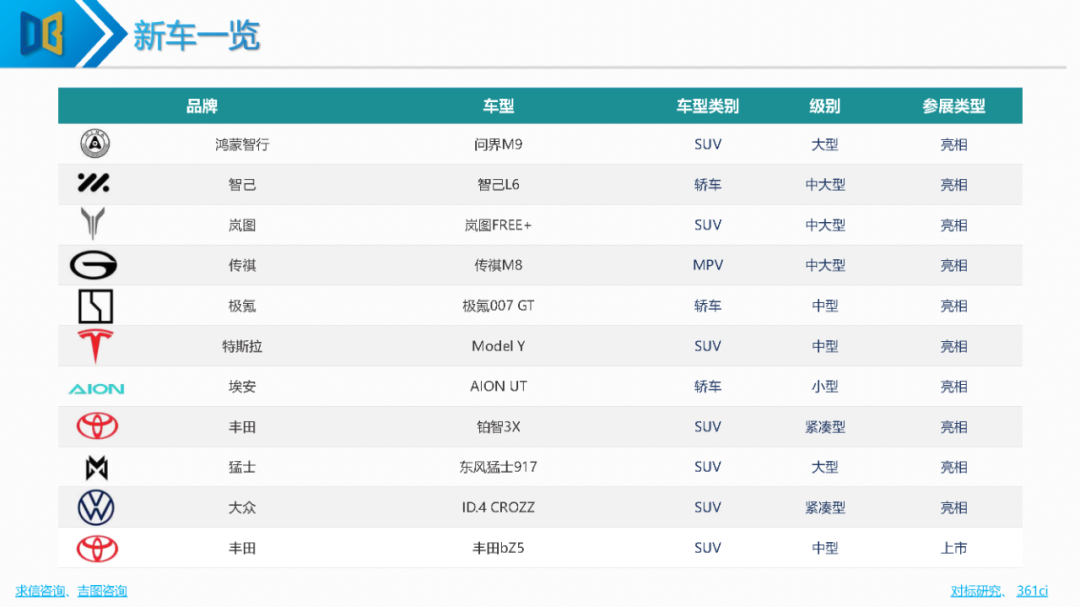
Task: Click the 岚图 brand logo
Action: [x=93, y=223]
